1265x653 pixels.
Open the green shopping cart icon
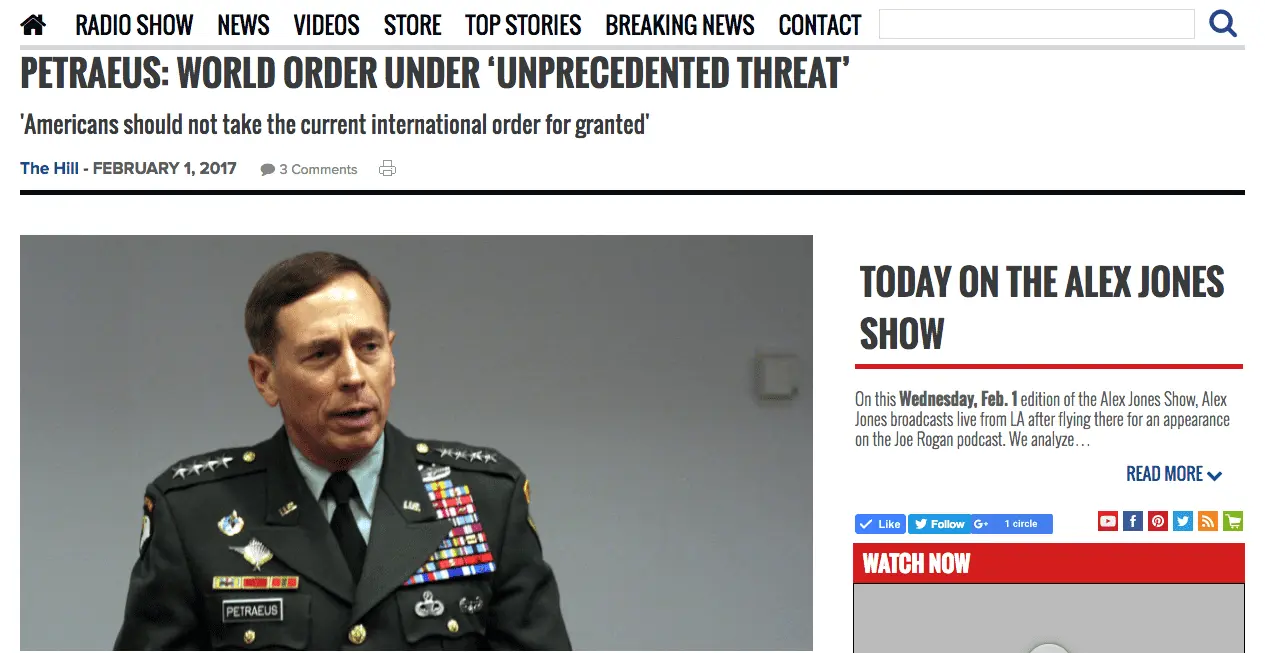coord(1233,521)
